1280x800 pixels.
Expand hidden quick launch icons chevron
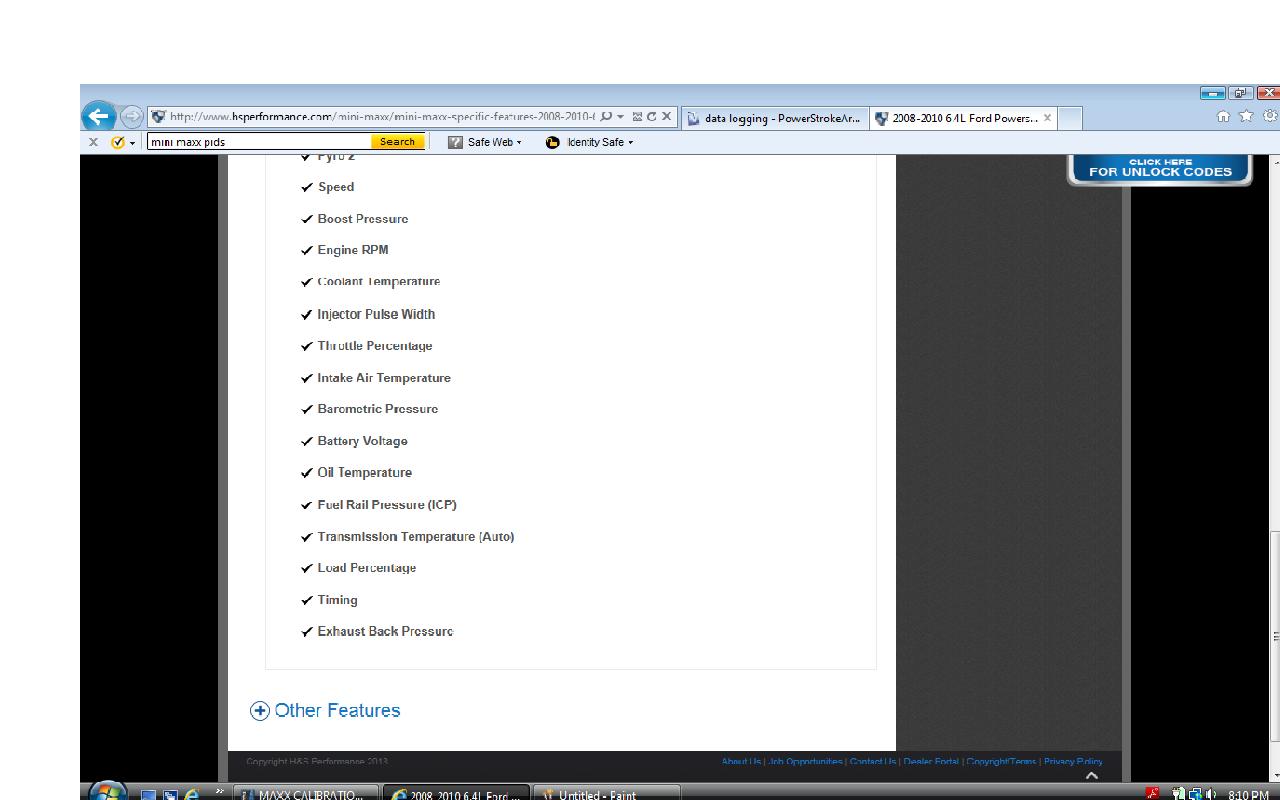tap(219, 792)
